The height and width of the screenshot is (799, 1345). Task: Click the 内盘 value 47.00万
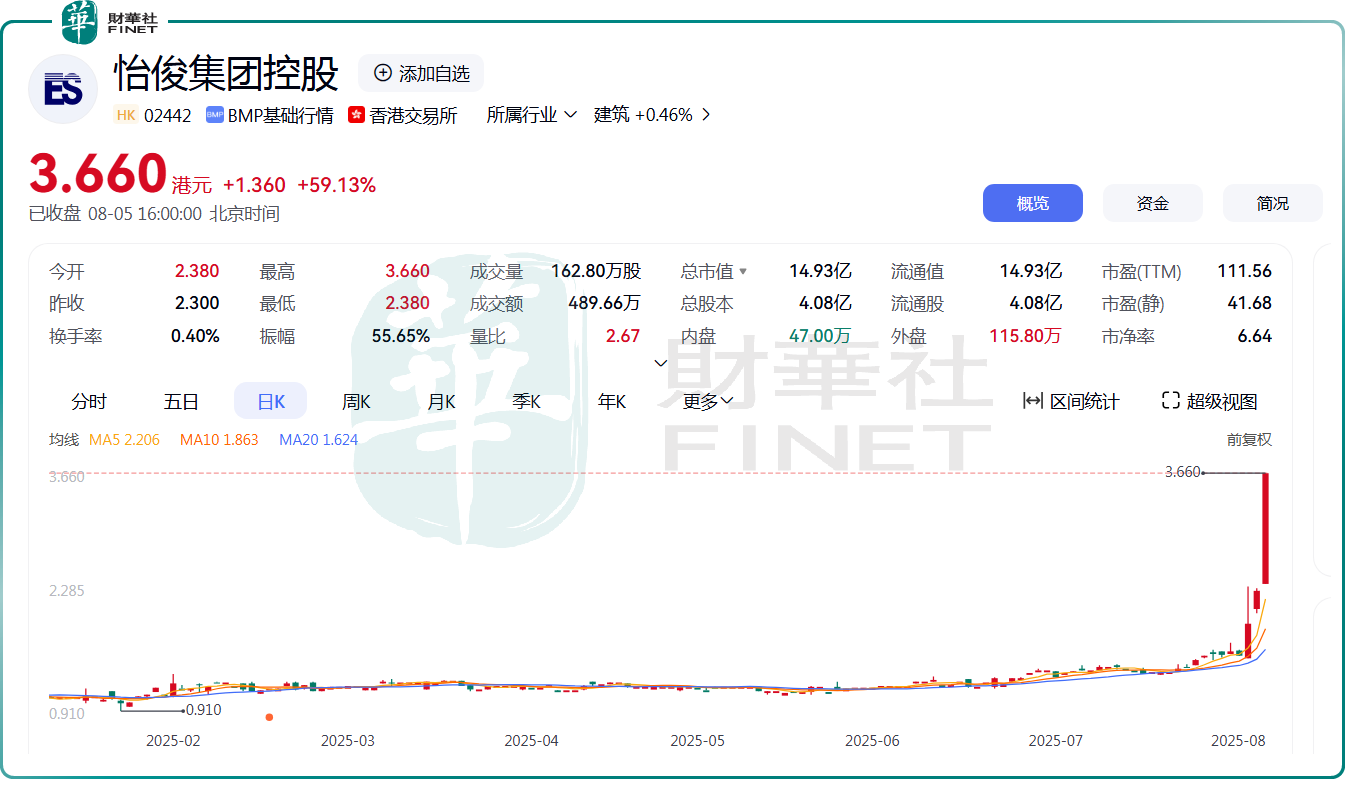(820, 336)
